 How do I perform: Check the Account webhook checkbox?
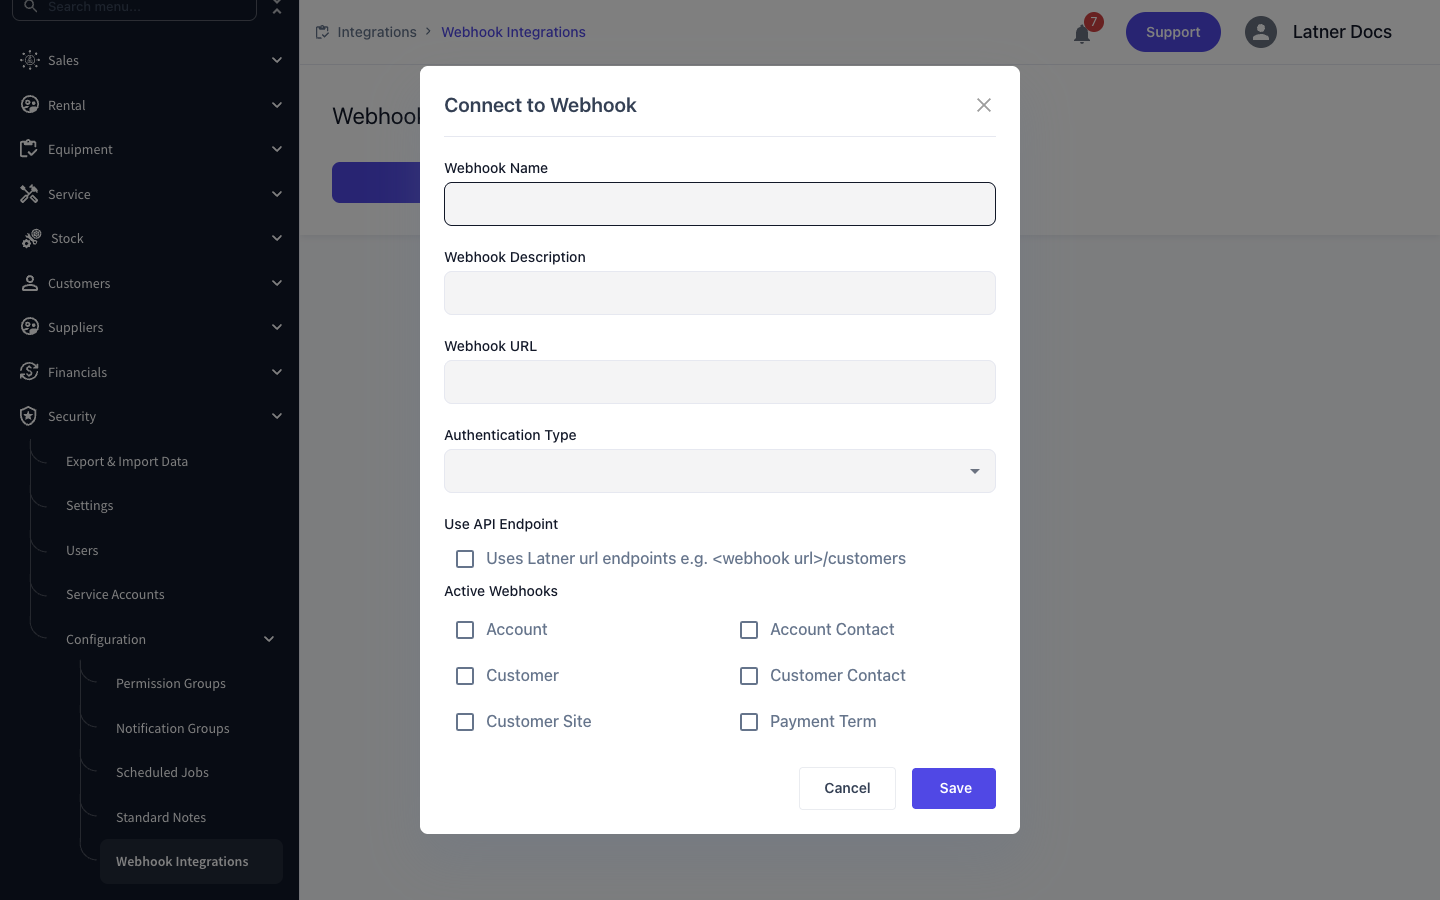[x=465, y=630]
